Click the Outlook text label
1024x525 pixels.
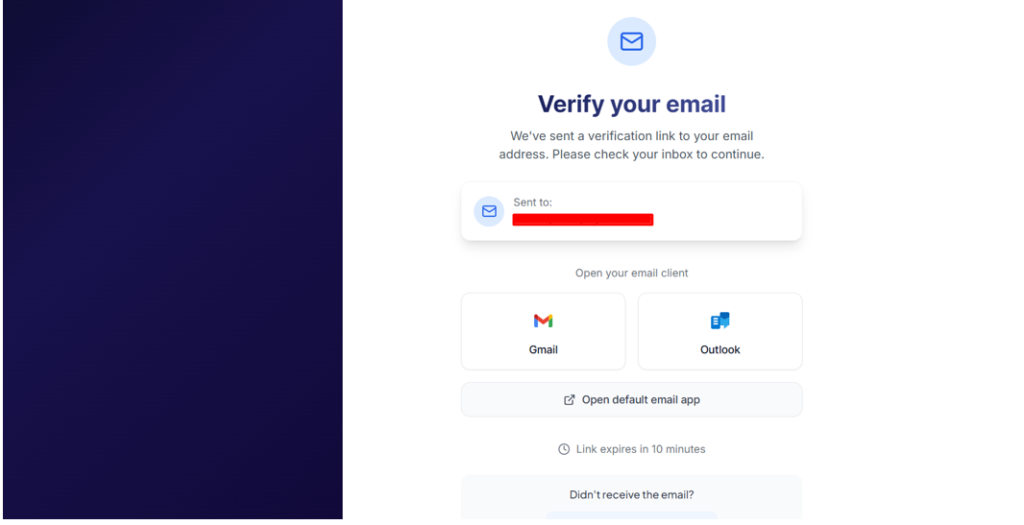point(720,350)
